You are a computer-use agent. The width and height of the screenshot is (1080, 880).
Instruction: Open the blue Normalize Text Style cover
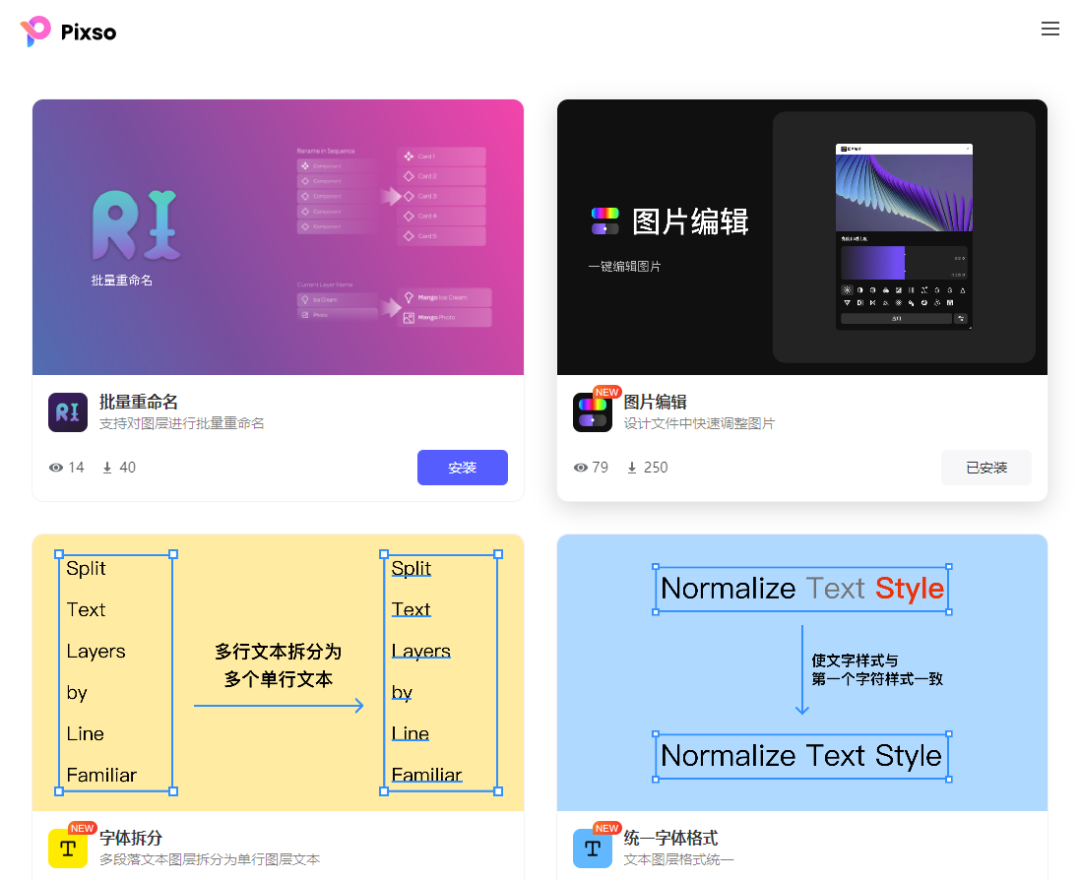coord(802,673)
